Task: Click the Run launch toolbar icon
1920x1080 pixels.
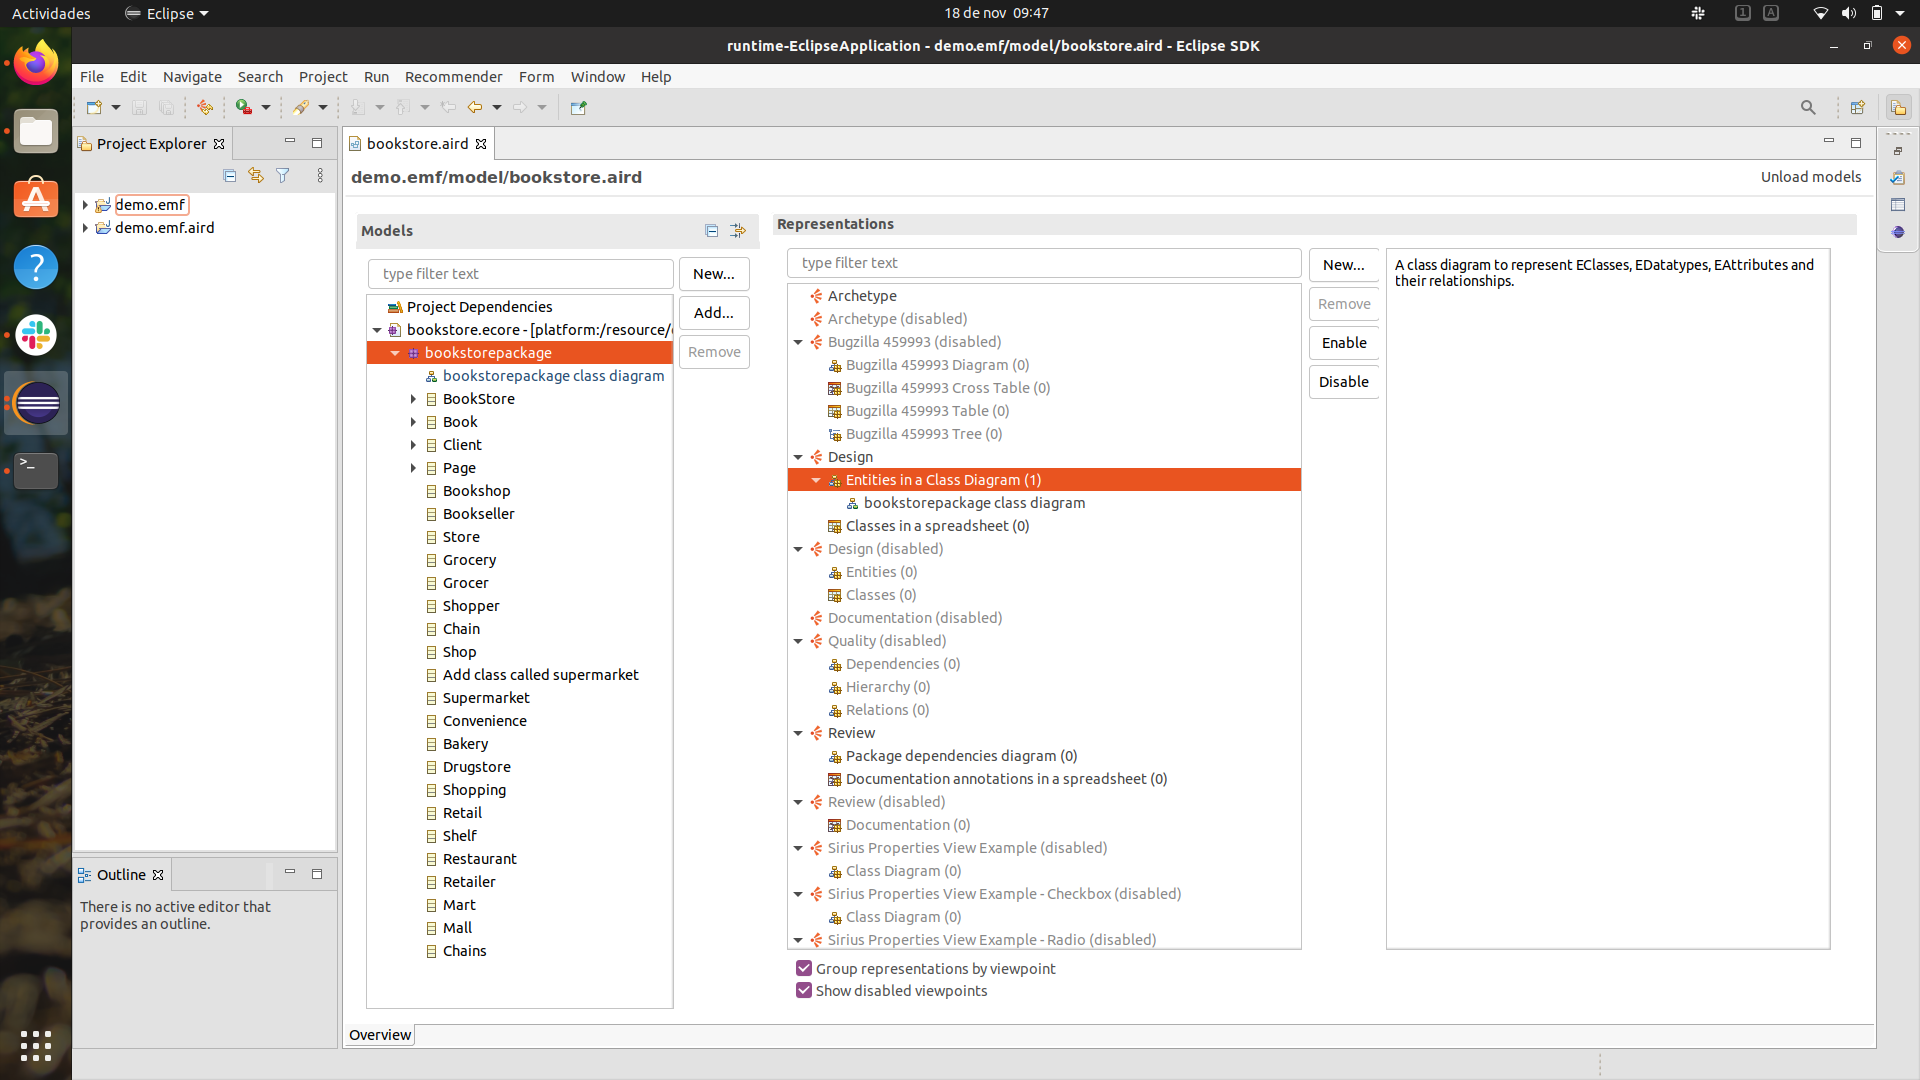Action: coord(244,107)
